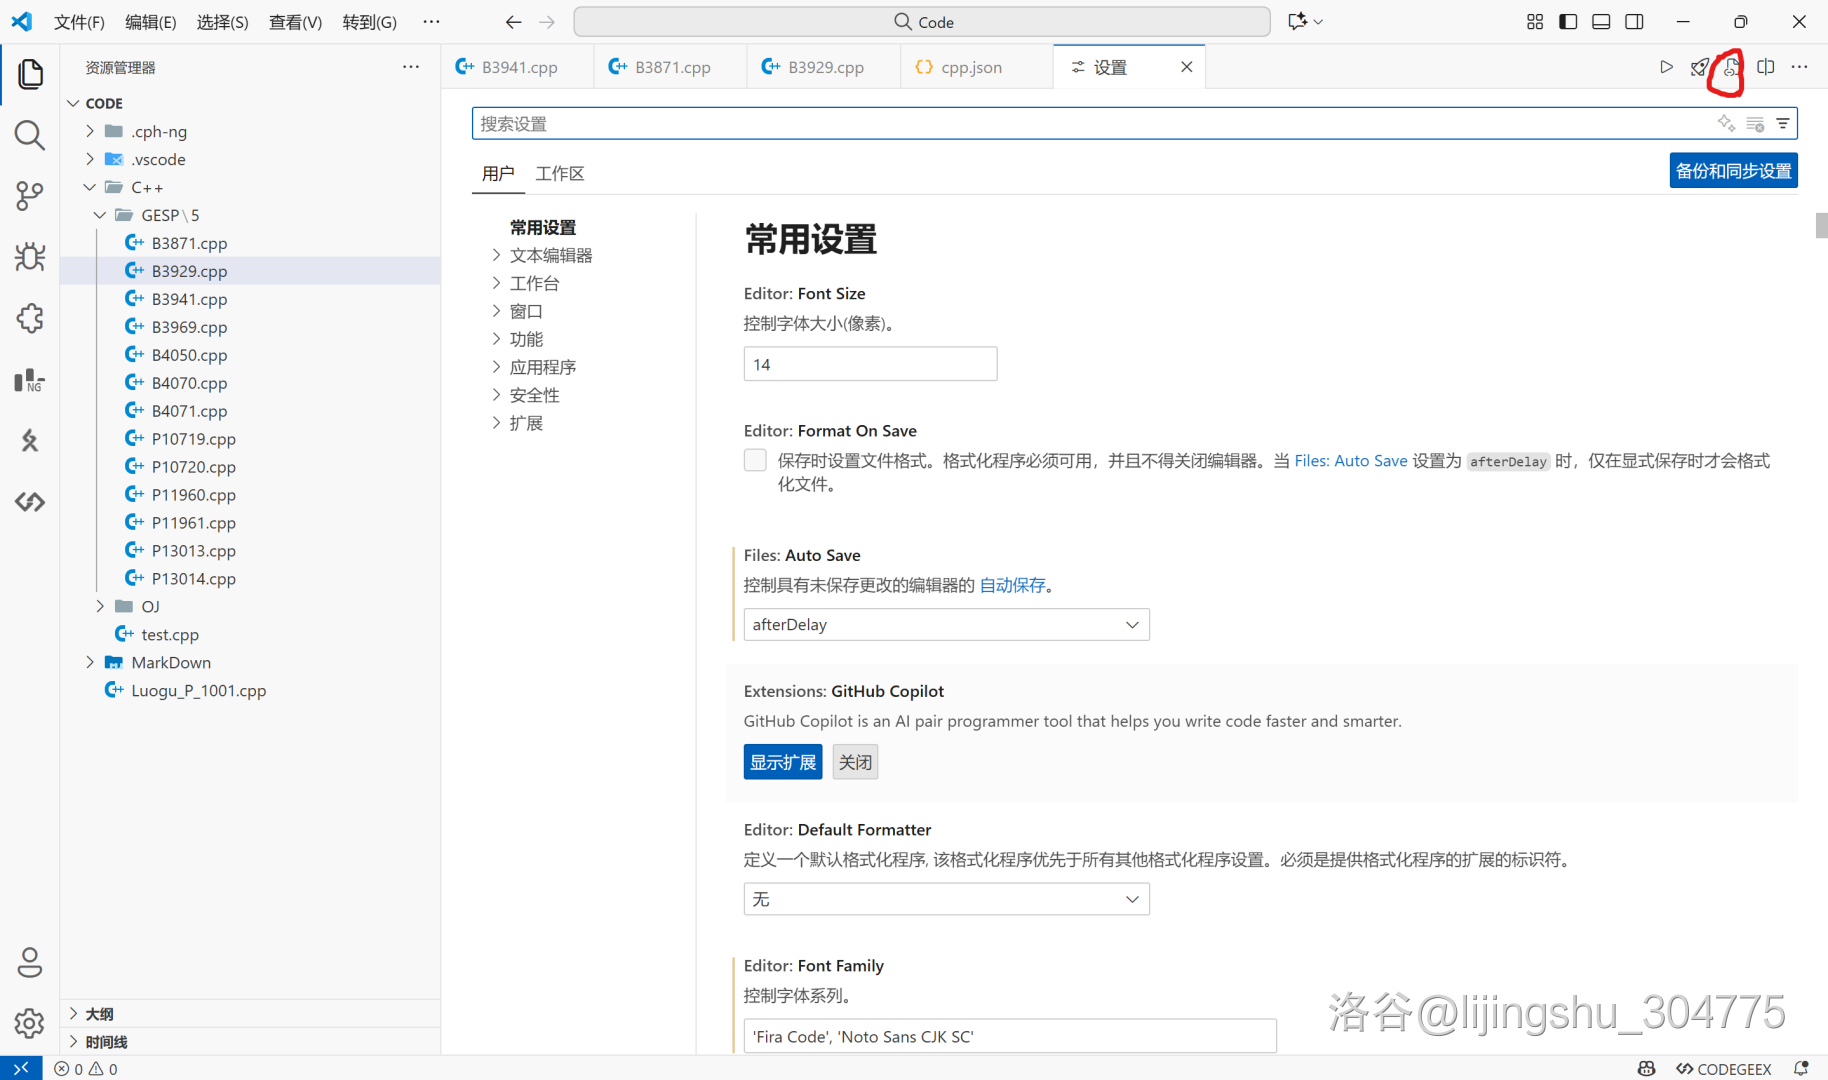This screenshot has width=1828, height=1080.
Task: Open the Manage gear icon
Action: (x=30, y=1023)
